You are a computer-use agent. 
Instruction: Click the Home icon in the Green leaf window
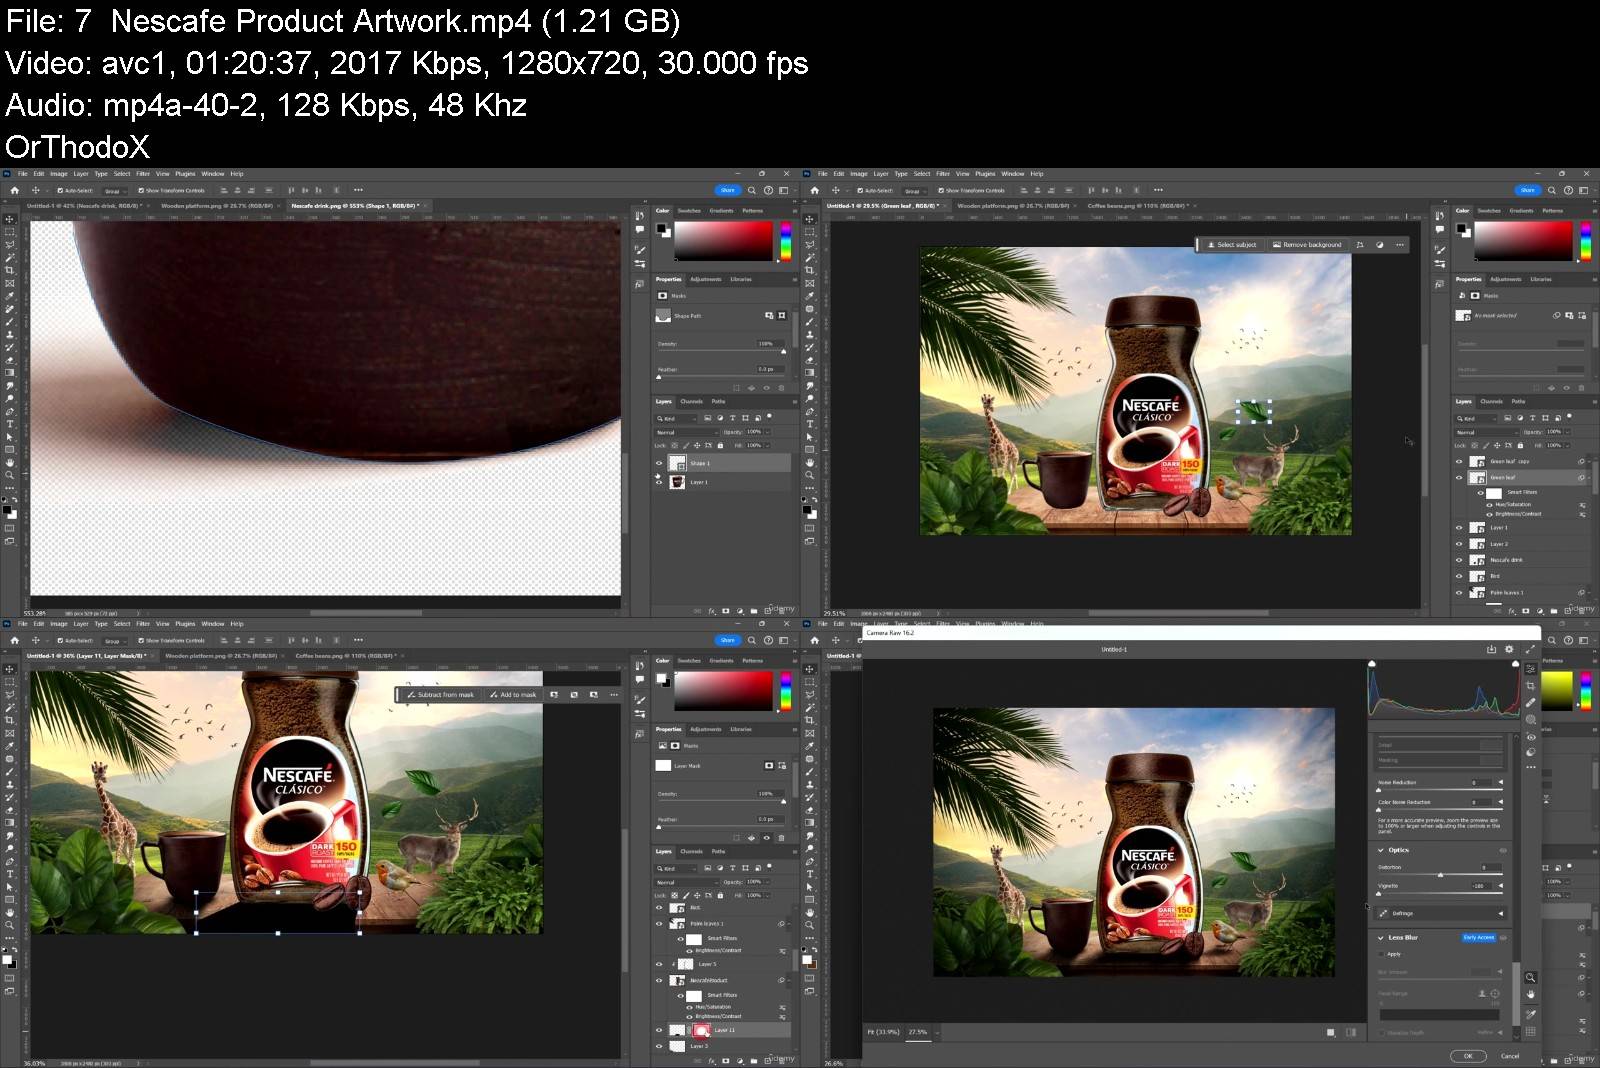coord(814,190)
